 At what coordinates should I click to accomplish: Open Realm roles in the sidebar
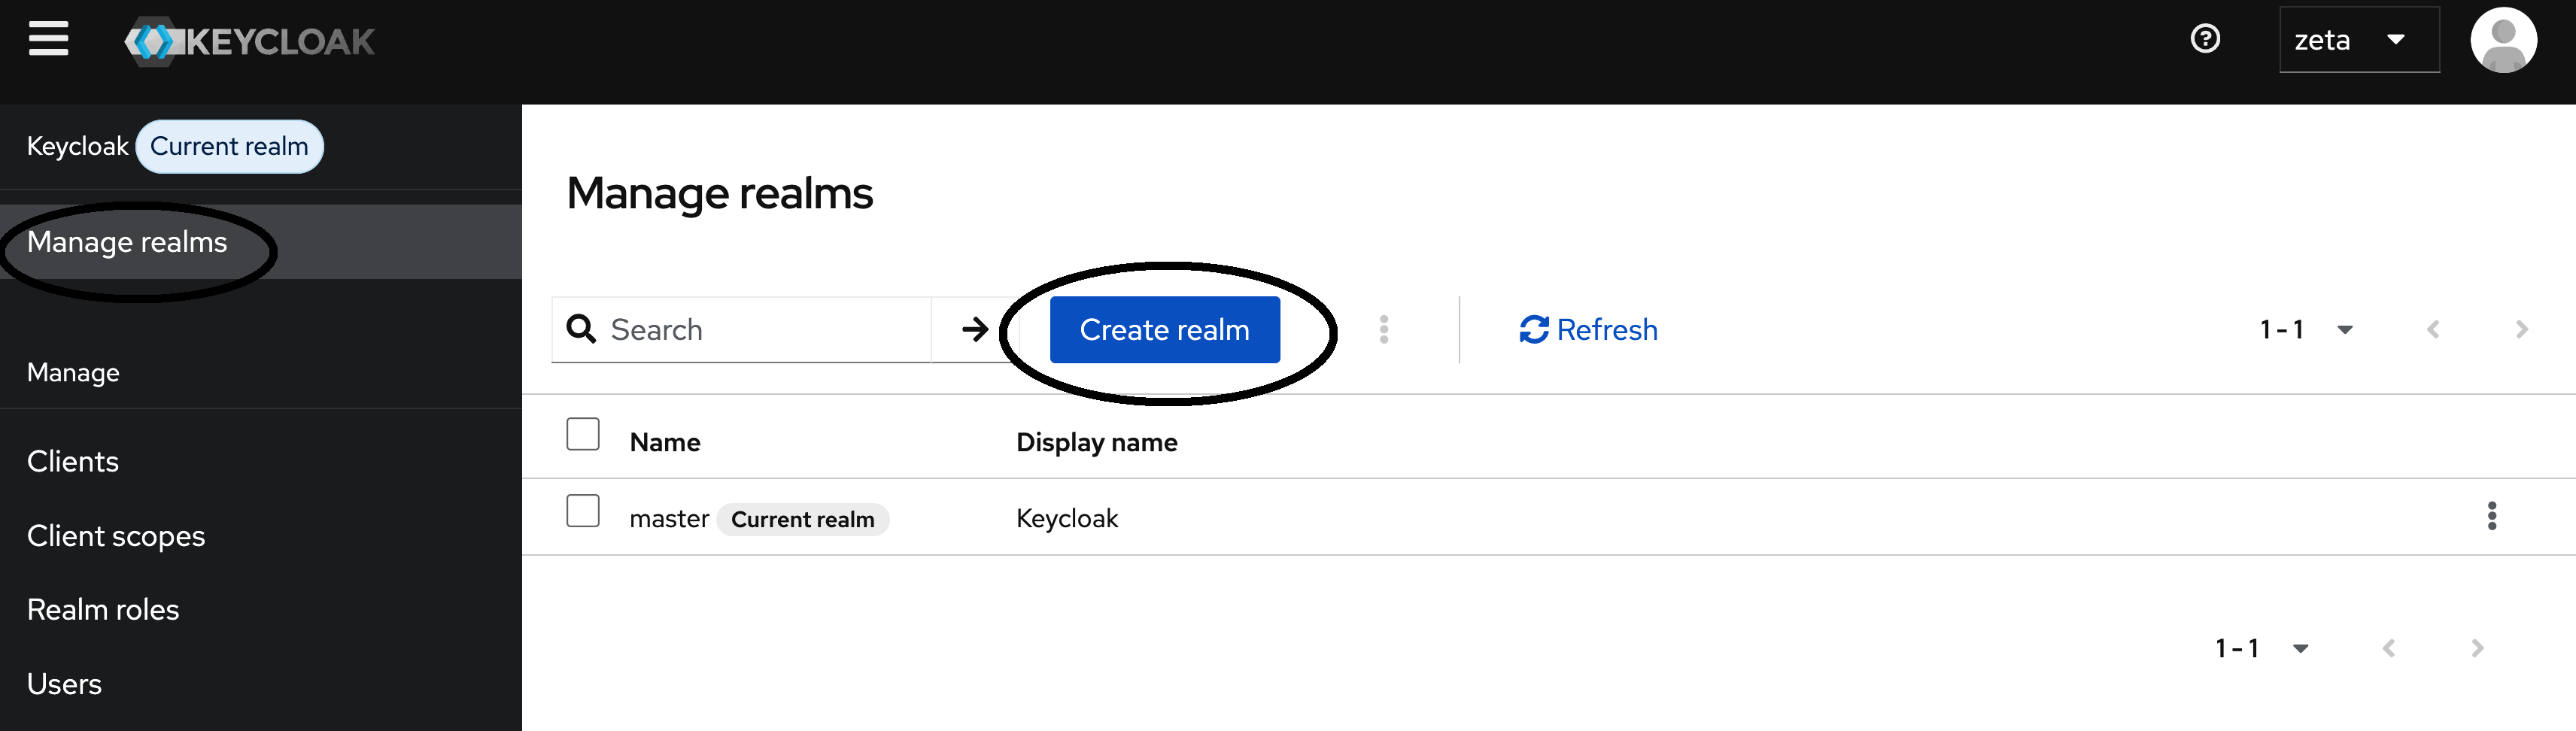coord(103,609)
